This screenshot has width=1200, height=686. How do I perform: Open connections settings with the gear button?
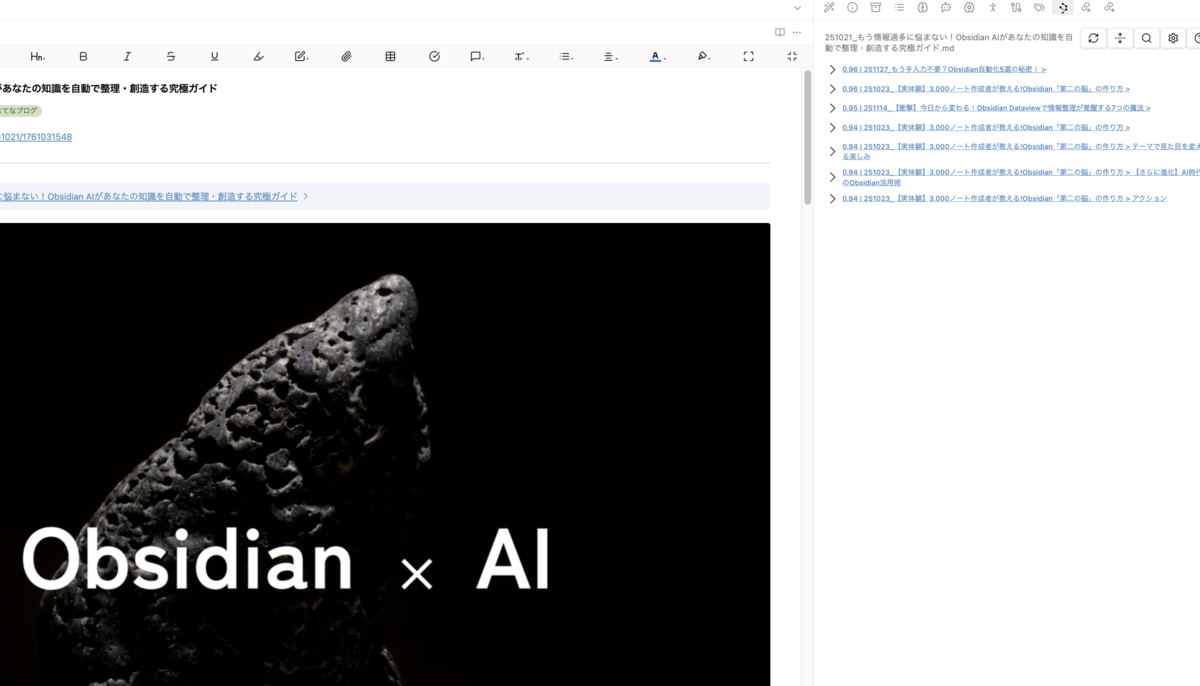click(x=1173, y=38)
